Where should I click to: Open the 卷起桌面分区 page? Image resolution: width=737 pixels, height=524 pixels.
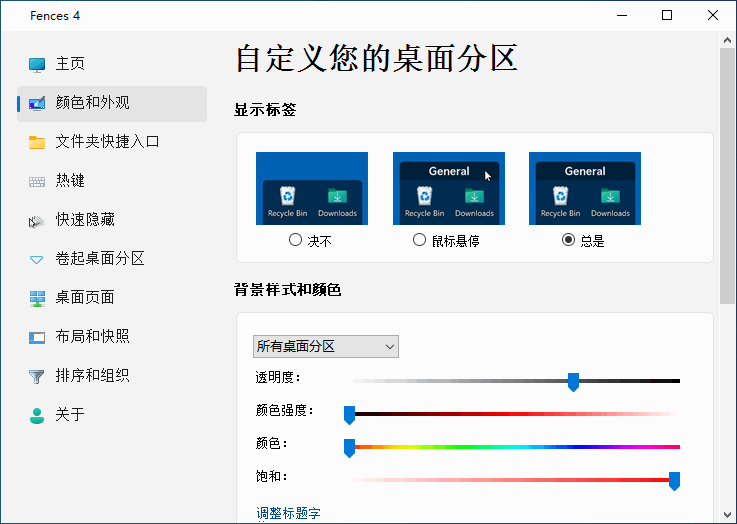[x=112, y=259]
